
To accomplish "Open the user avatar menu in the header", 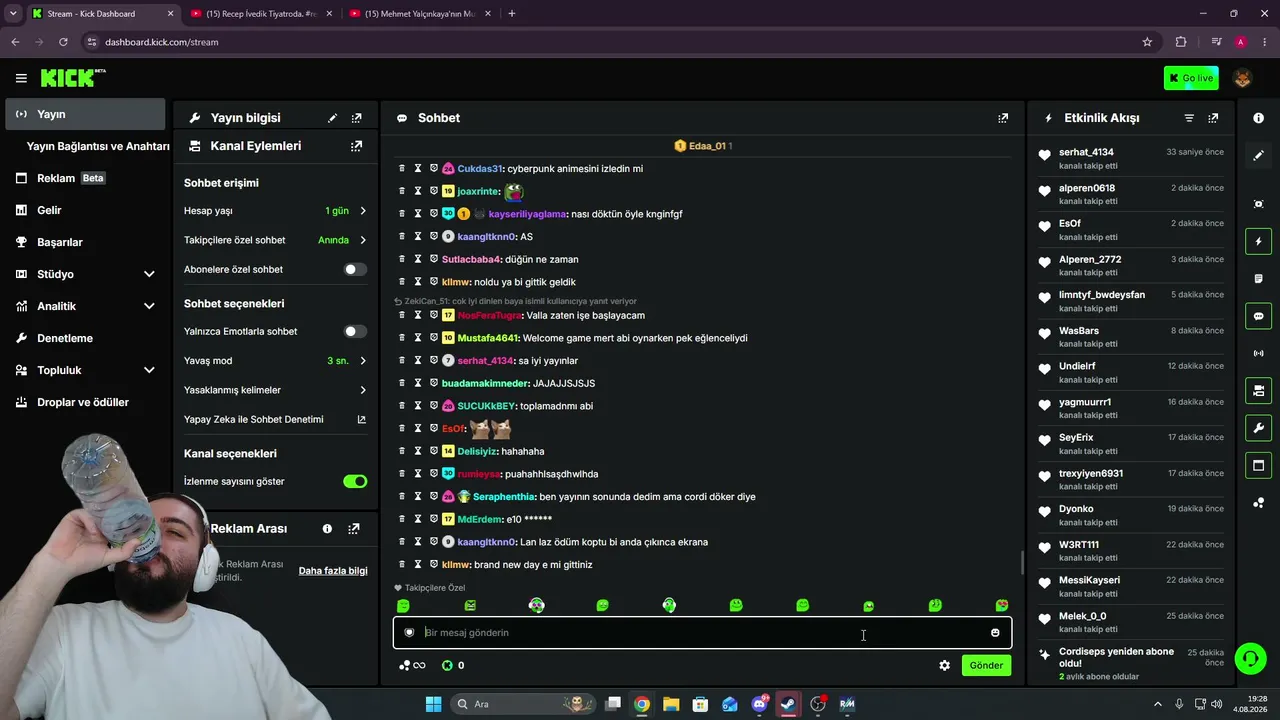I will tap(1243, 78).
